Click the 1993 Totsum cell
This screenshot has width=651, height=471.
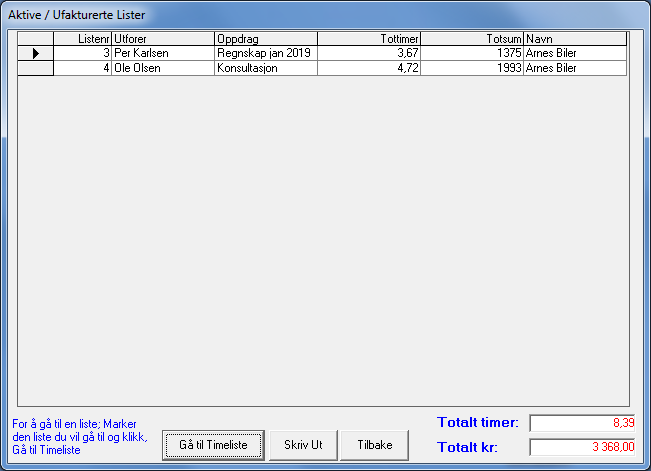click(x=472, y=68)
